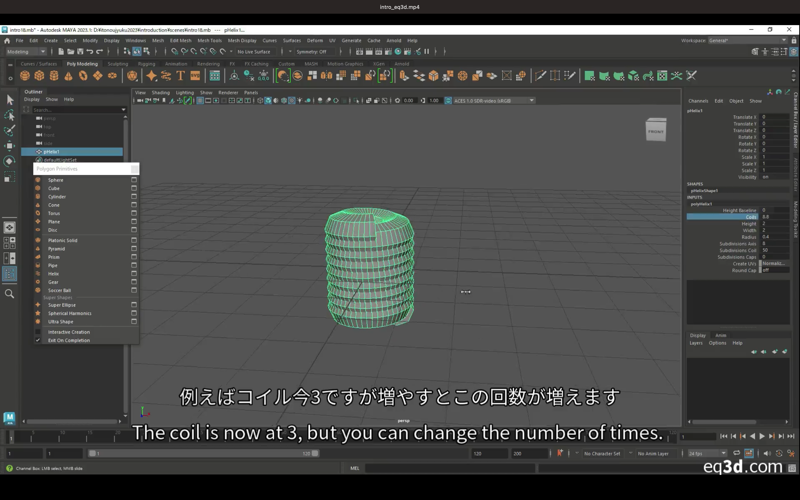Select the Scale tool in toolbox
This screenshot has height=500, width=800.
(x=10, y=177)
